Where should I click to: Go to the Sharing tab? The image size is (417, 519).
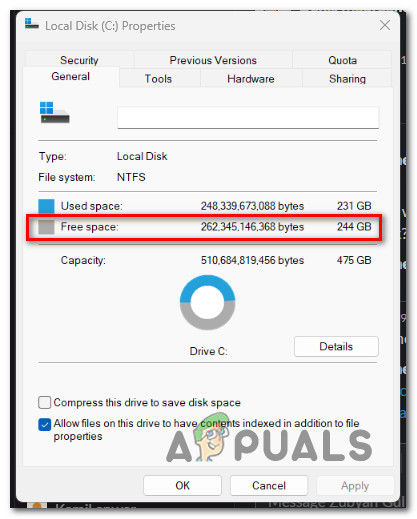pos(347,79)
